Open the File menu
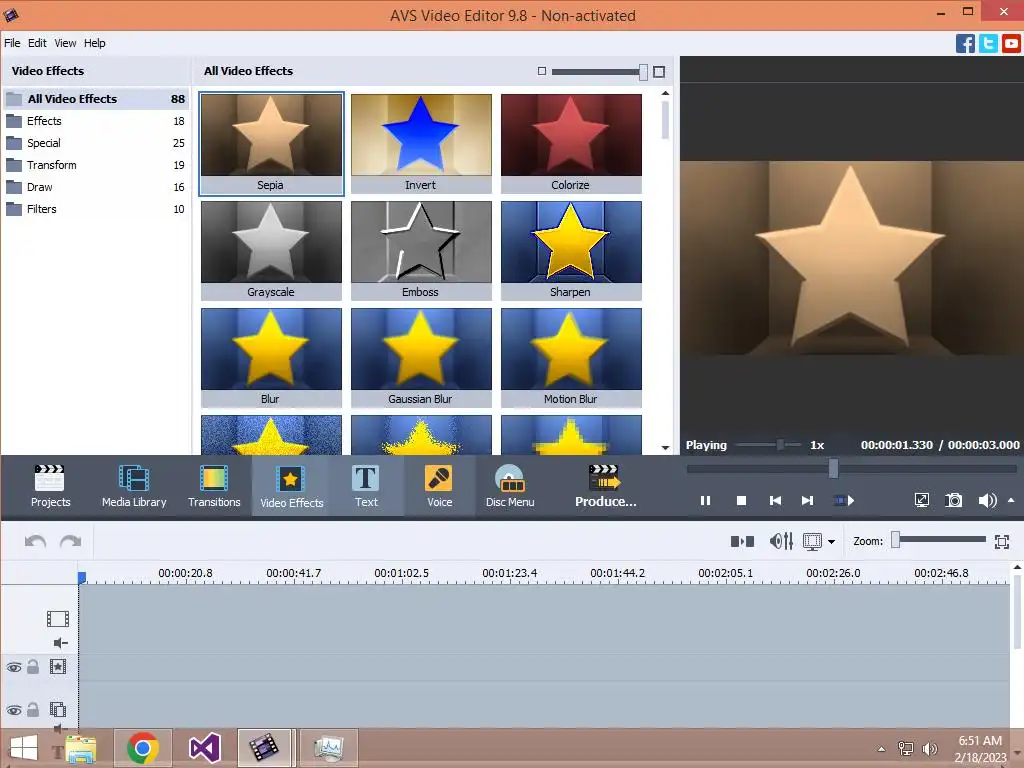Viewport: 1024px width, 768px height. tap(12, 43)
